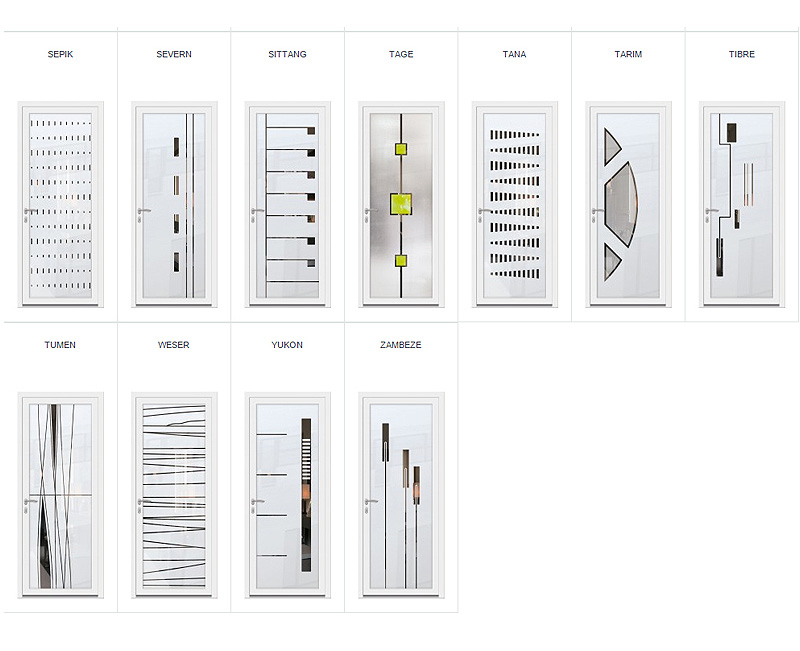The width and height of the screenshot is (800, 651).
Task: Select the TIBRE door thumbnail
Action: (742, 205)
